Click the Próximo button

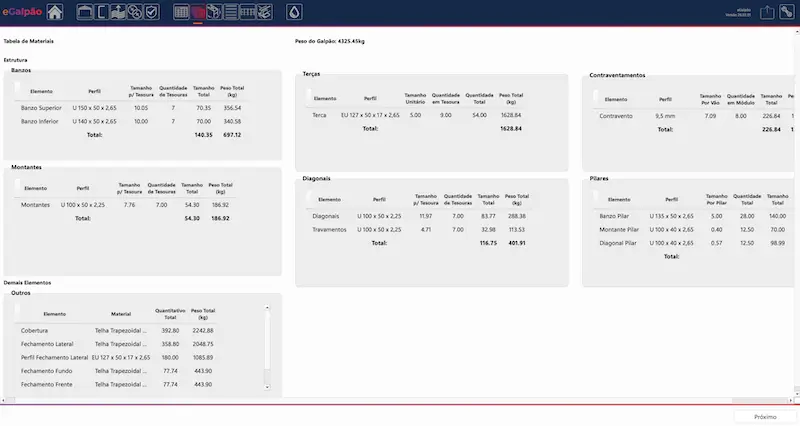765,417
